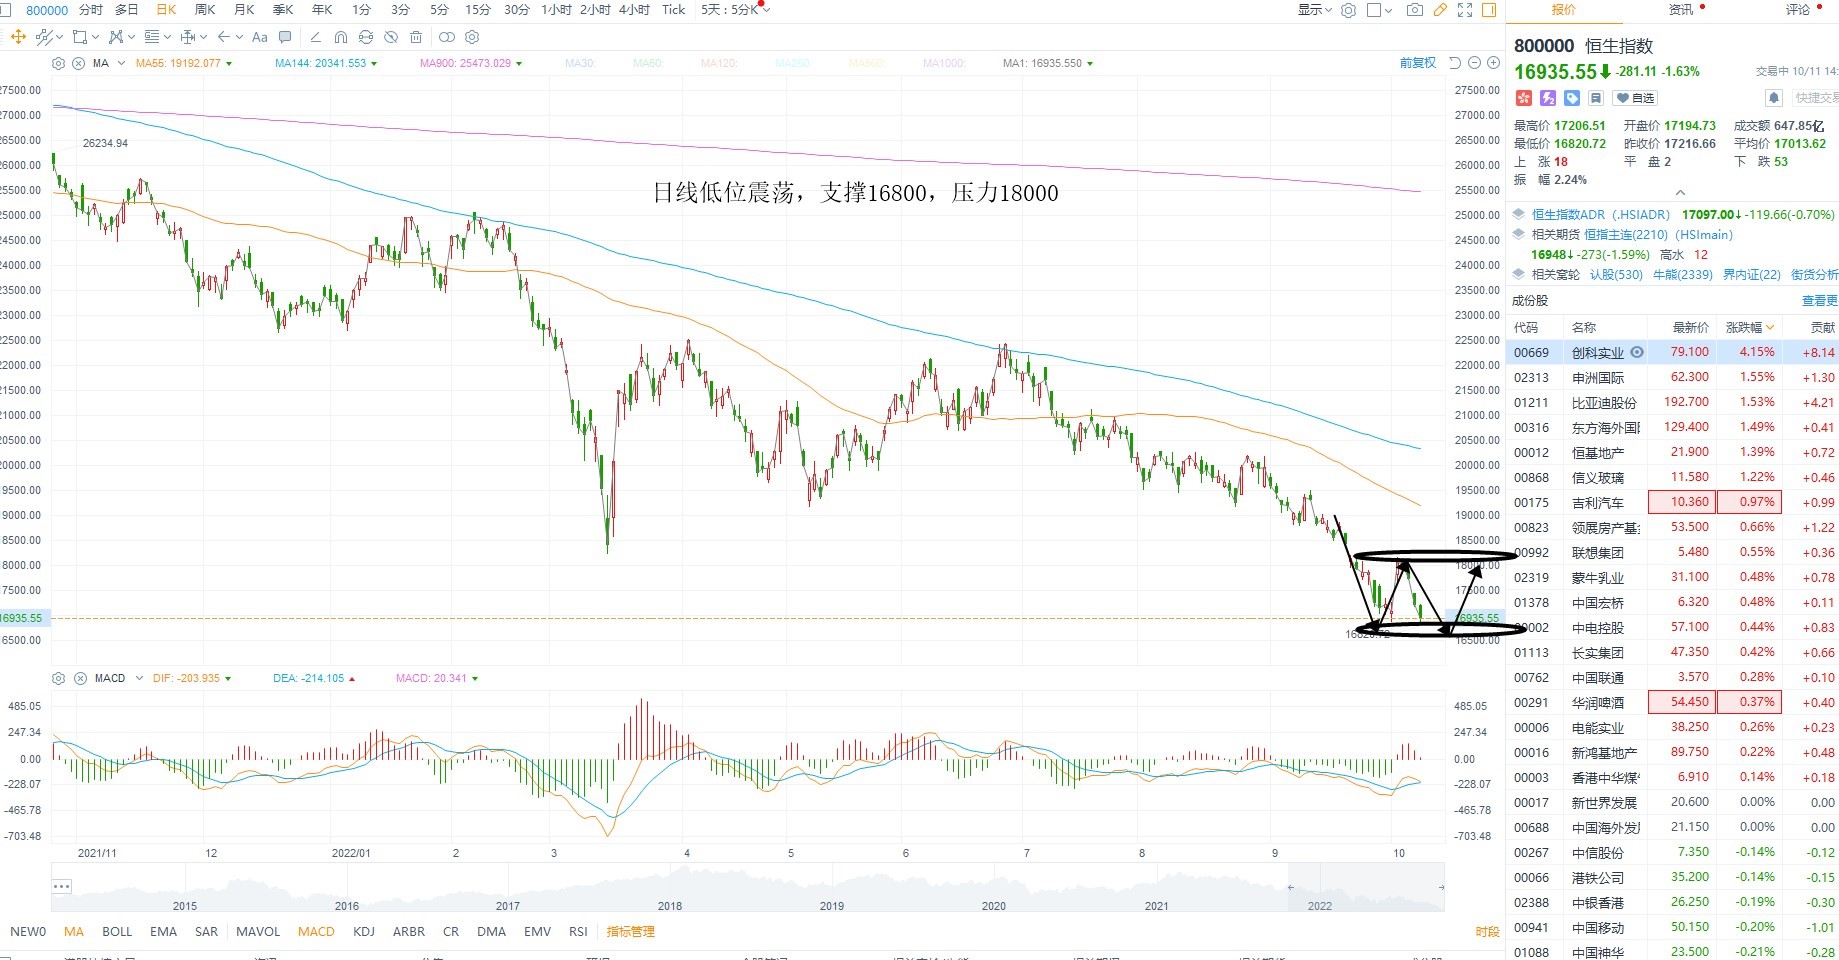Screen dimensions: 1839x960
Task: Take a chart snapshot with the camera icon
Action: 1414,10
